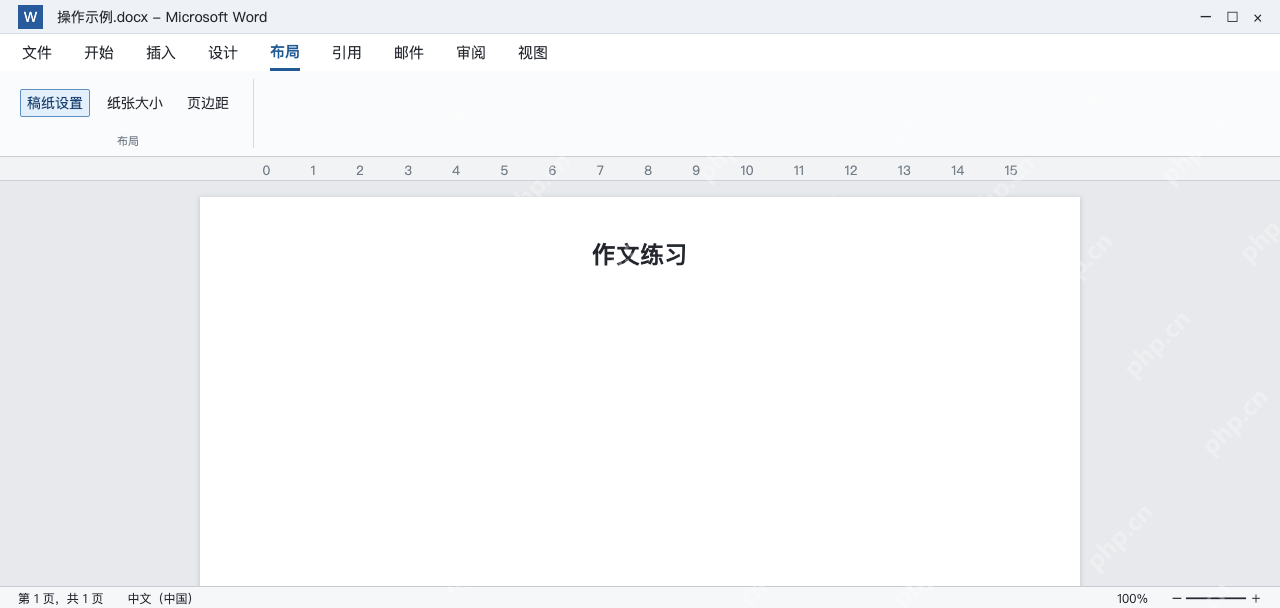Open the 文件 menu tab
Screen dimensions: 1280x608
tap(37, 53)
